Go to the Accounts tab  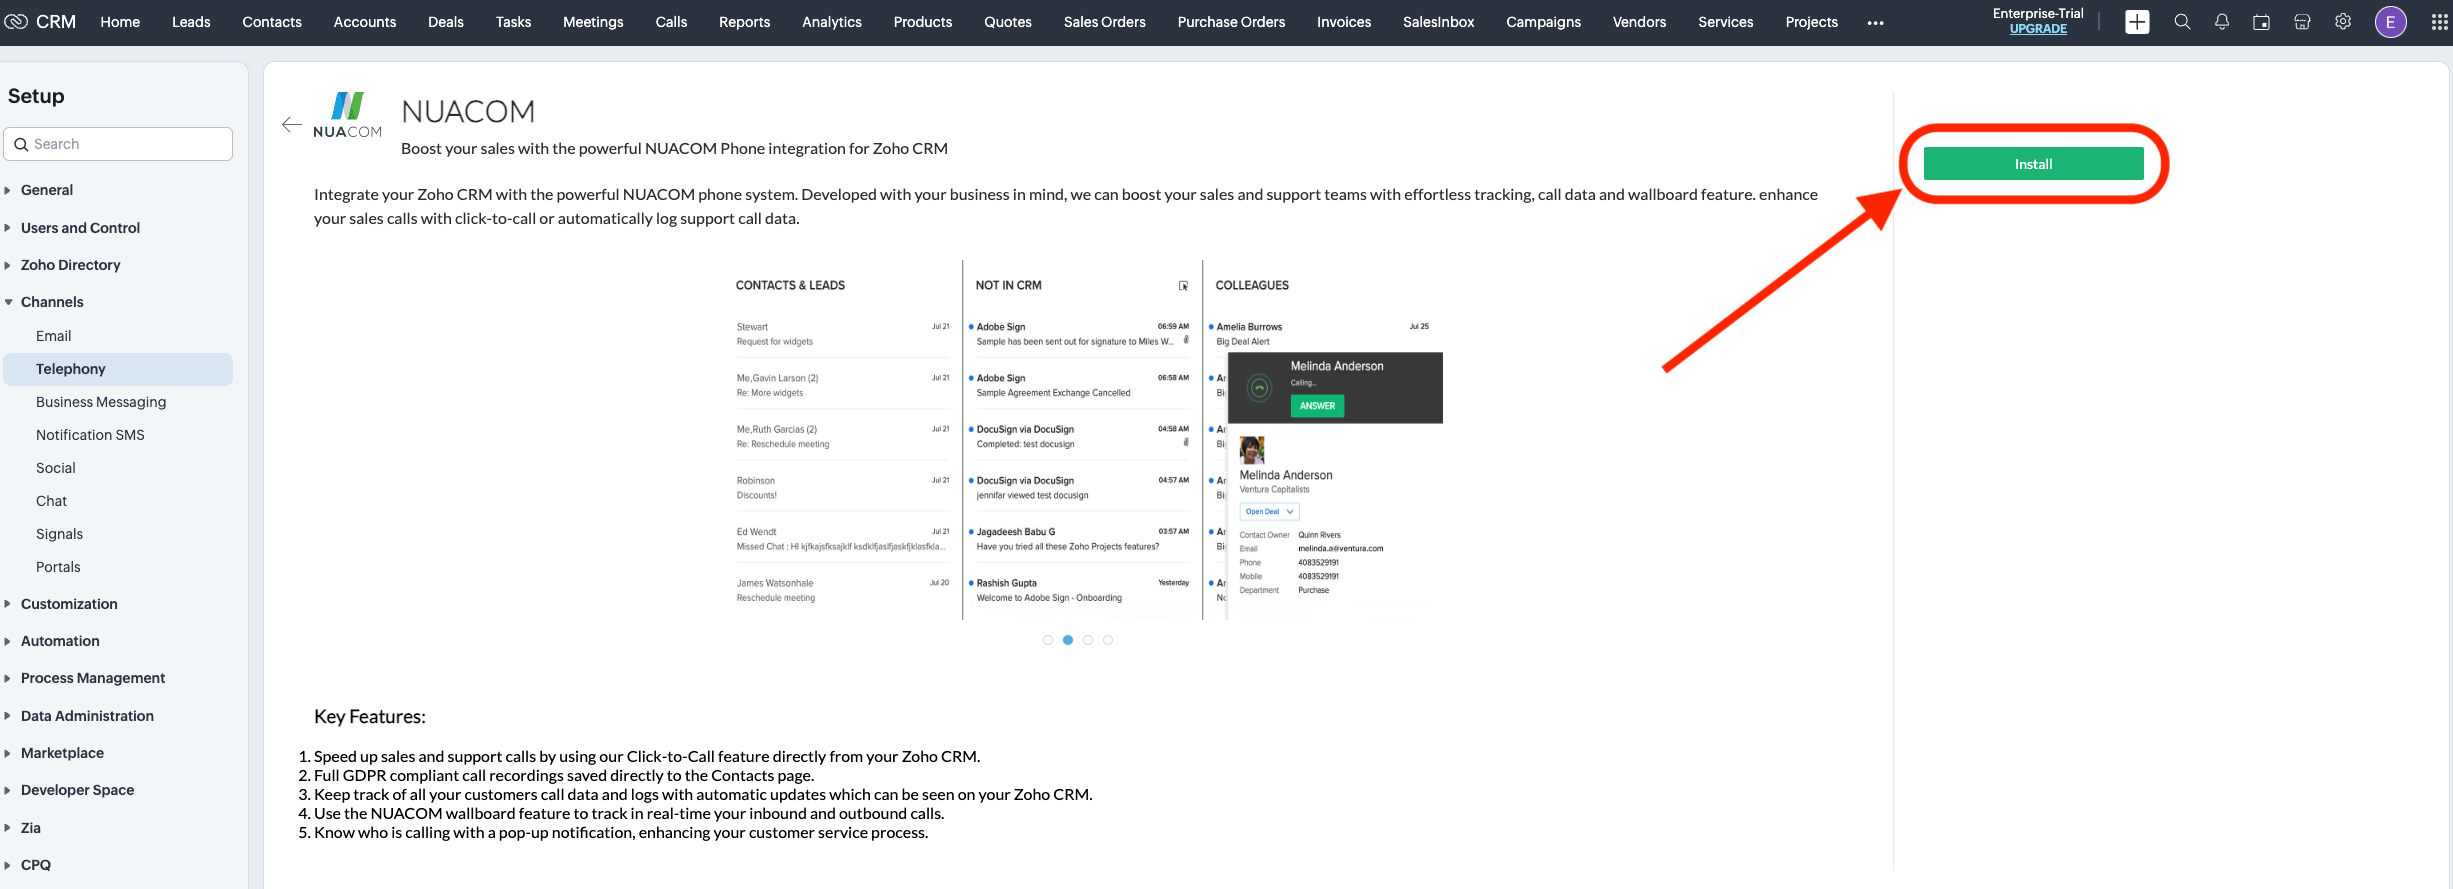[x=365, y=22]
